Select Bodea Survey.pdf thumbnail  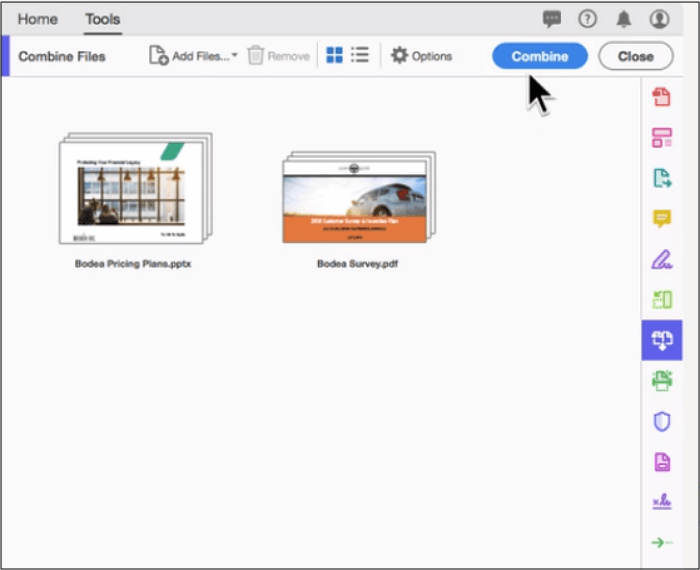pos(359,197)
